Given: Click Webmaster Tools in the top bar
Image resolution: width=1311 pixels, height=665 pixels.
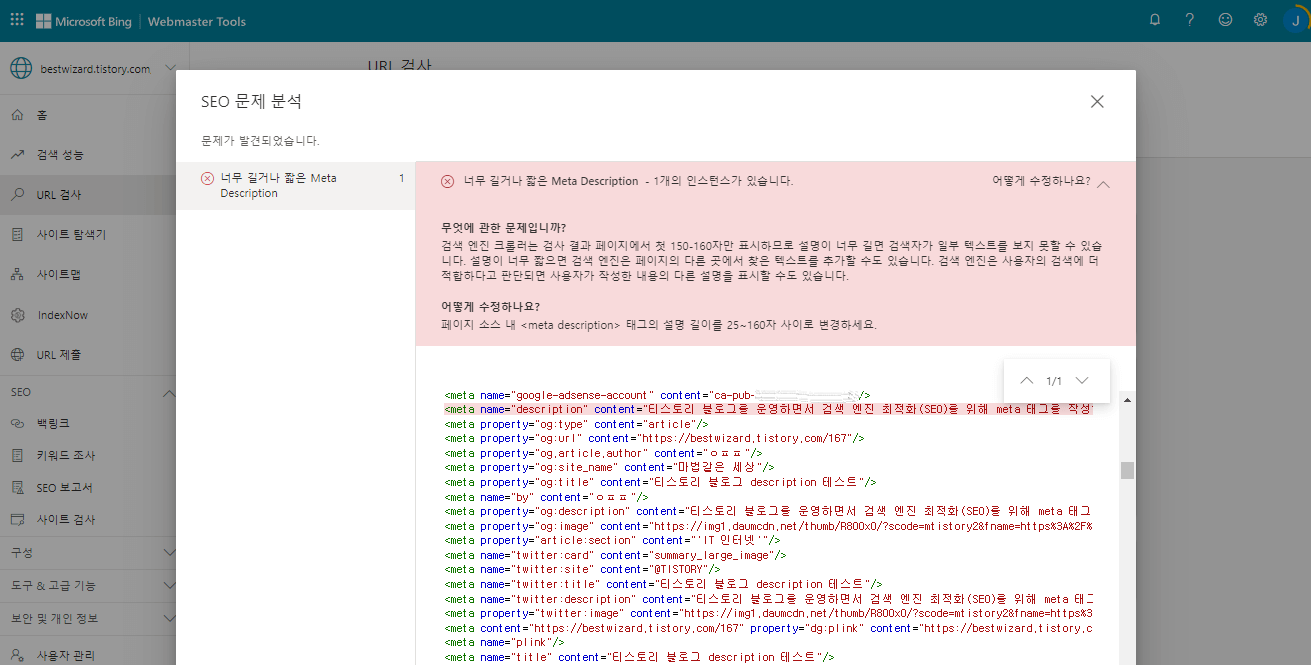Looking at the screenshot, I should (x=196, y=20).
